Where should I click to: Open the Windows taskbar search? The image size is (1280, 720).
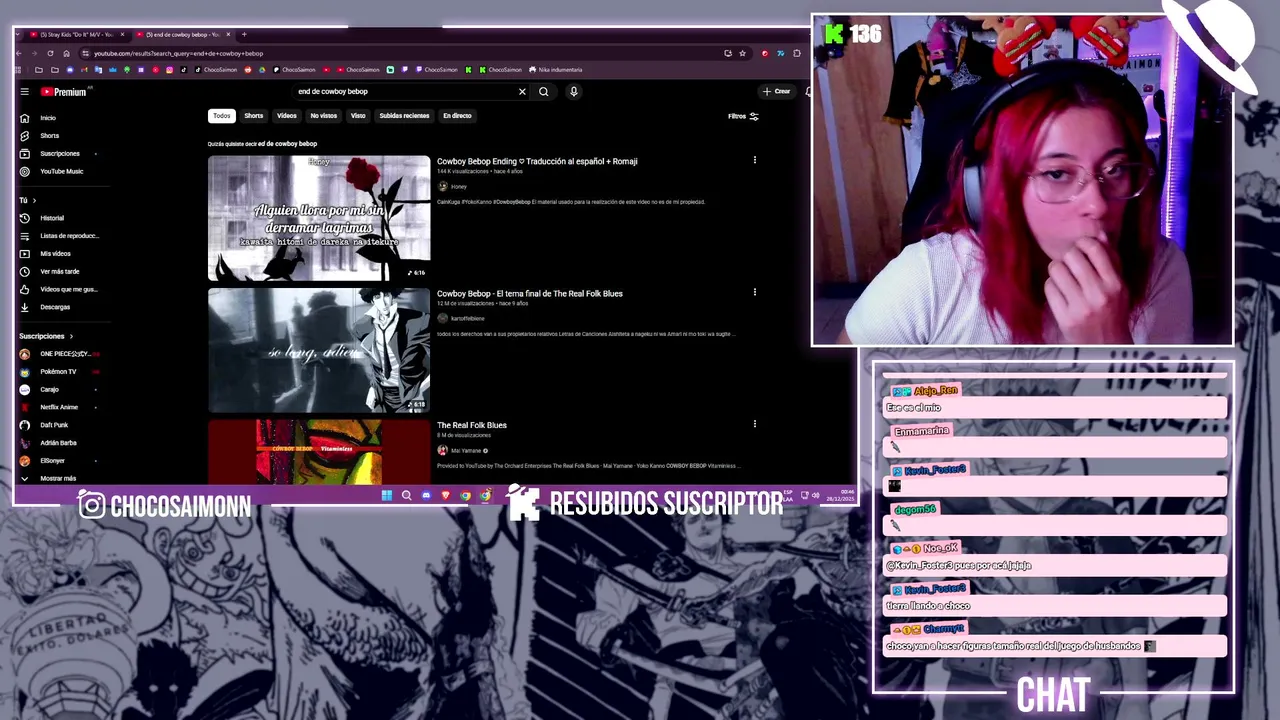406,495
